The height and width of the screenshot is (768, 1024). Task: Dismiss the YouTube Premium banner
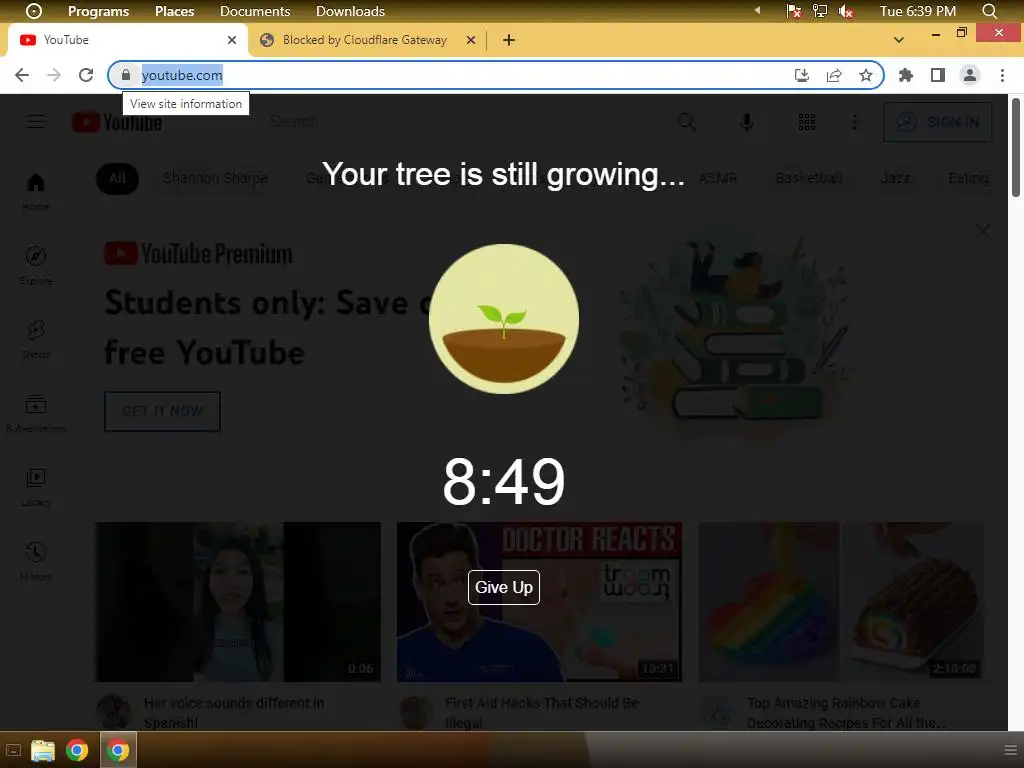tap(983, 231)
